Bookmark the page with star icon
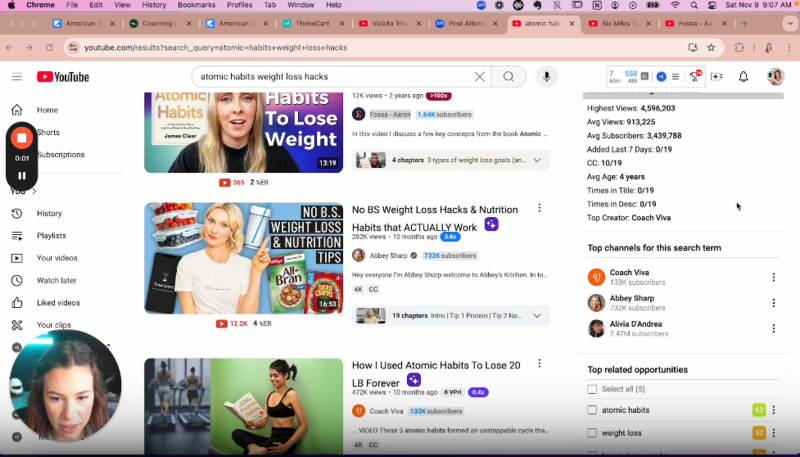The image size is (800, 457). tap(711, 47)
